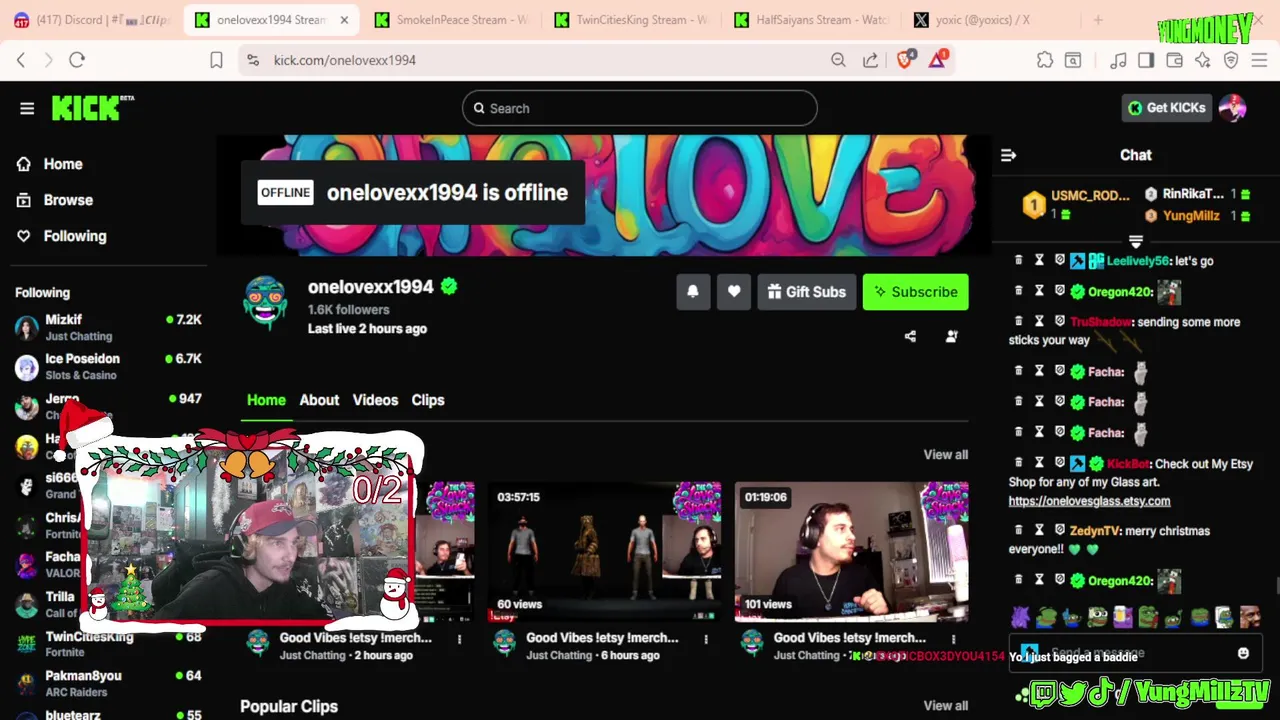Open Leo AI sparkle icon
The width and height of the screenshot is (1280, 720).
1202,60
